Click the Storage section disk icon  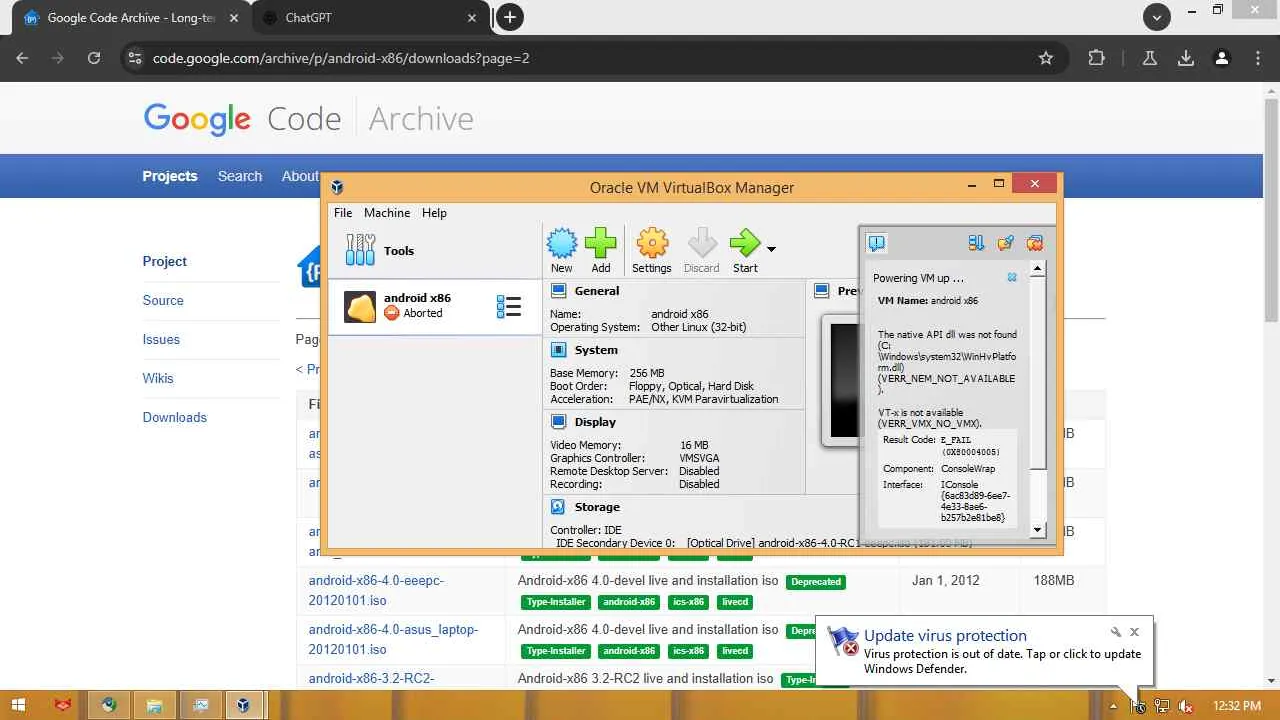[x=558, y=507]
